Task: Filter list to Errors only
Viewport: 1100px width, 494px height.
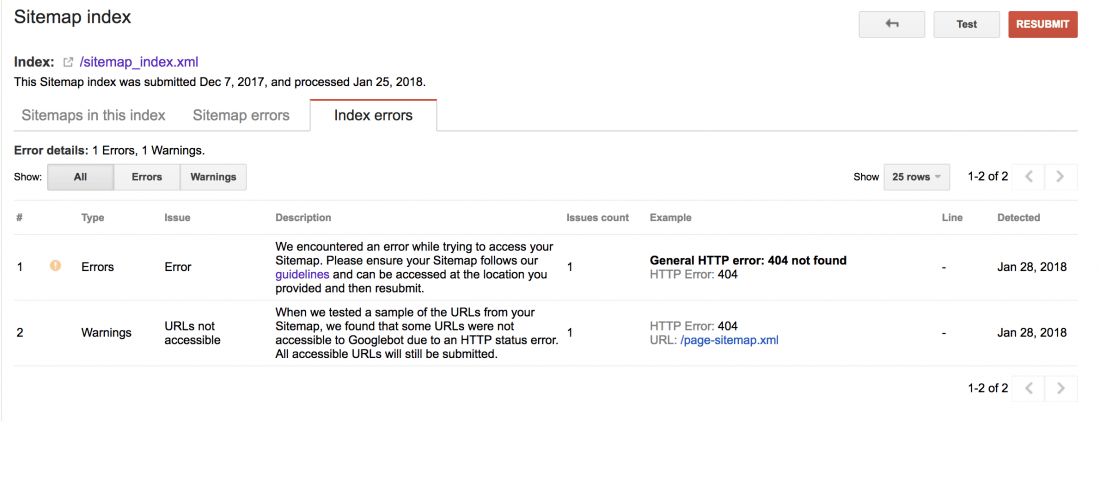Action: (x=147, y=177)
